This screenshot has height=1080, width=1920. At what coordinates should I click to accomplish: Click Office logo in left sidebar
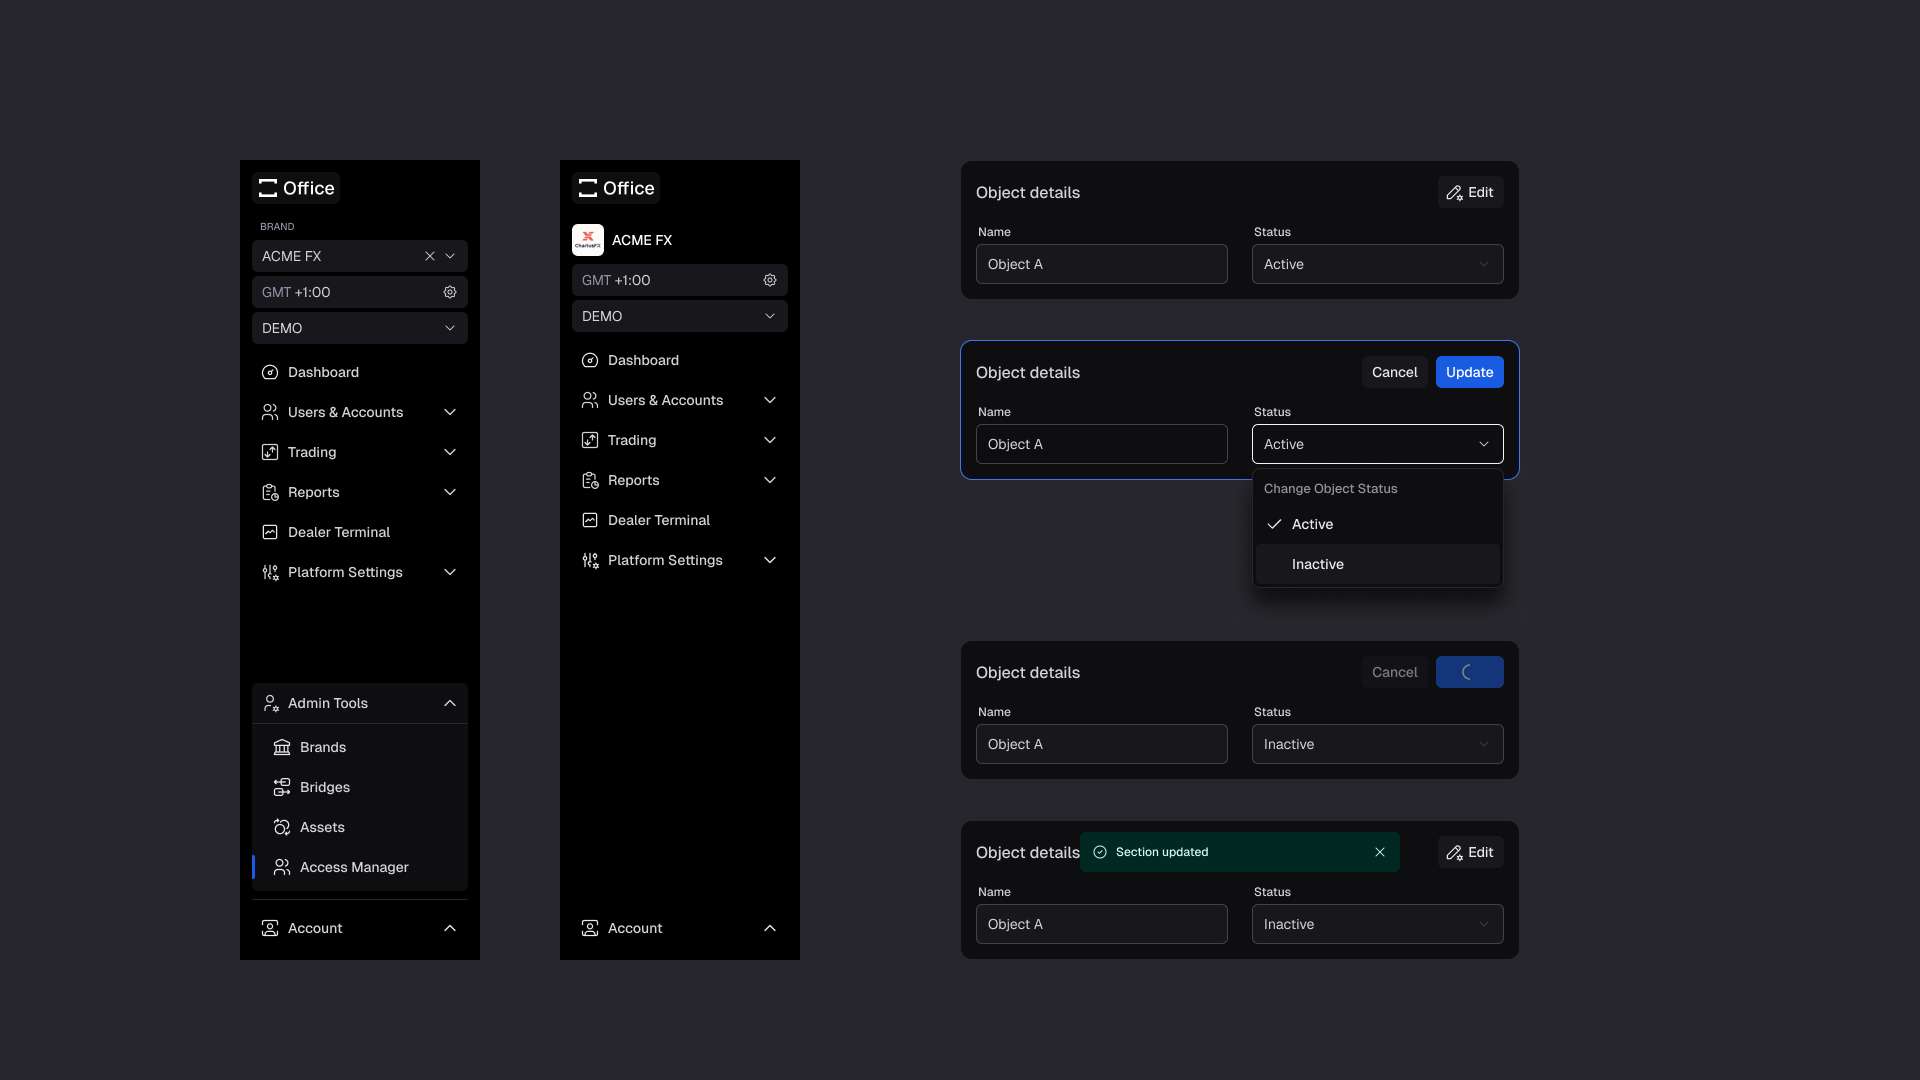click(296, 188)
